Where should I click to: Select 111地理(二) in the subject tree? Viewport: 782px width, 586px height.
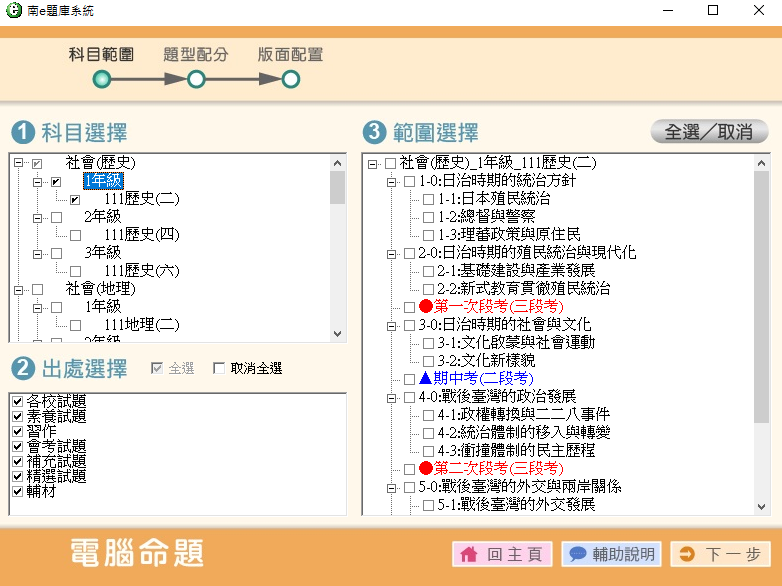(141, 325)
